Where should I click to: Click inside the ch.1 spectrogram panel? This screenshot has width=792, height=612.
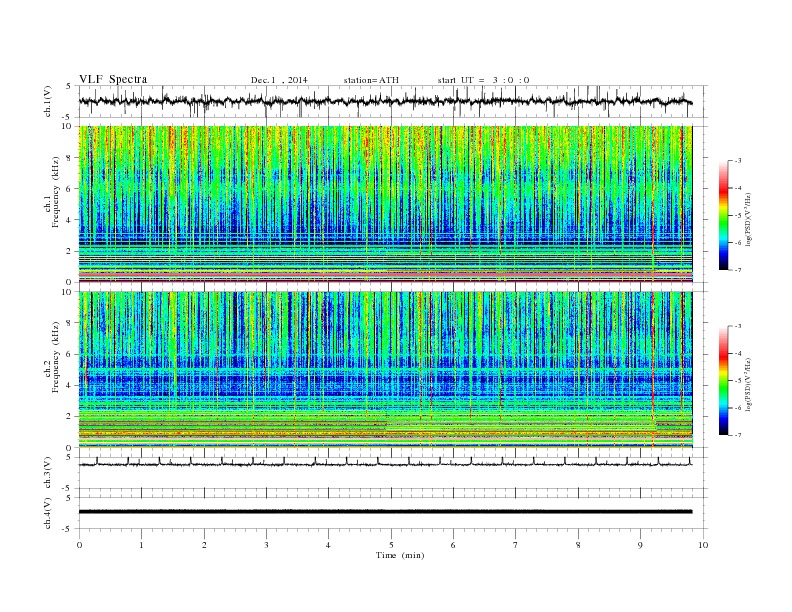coord(385,204)
